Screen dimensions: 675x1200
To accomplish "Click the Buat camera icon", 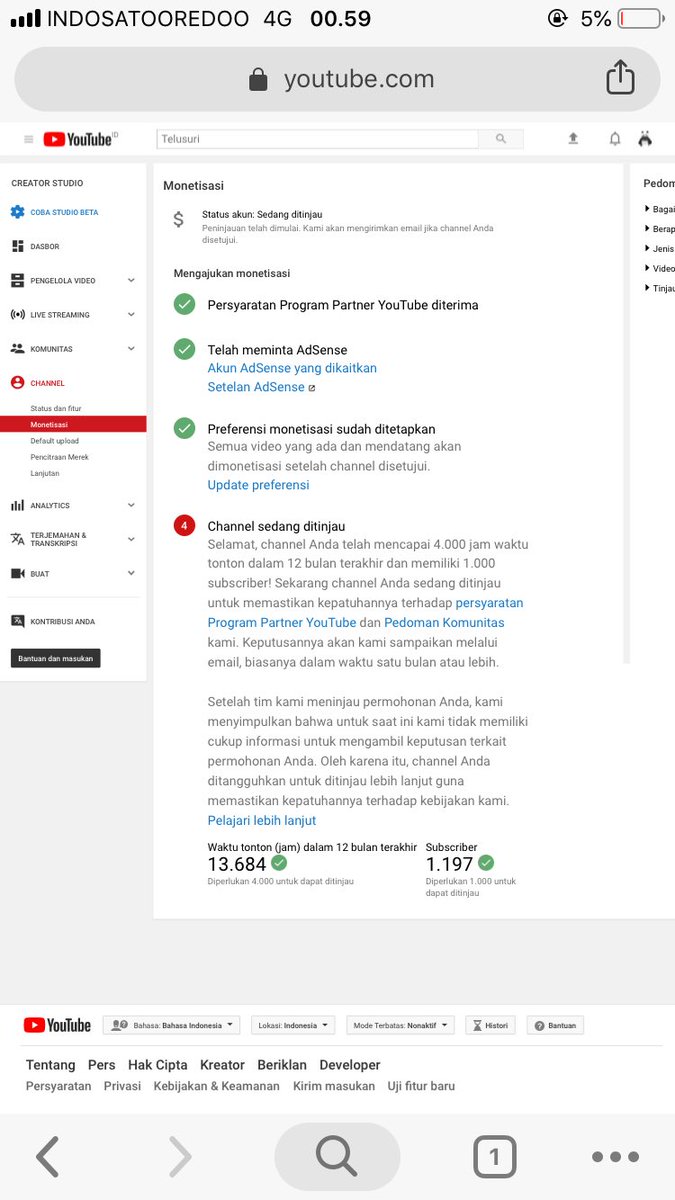I will (x=17, y=574).
